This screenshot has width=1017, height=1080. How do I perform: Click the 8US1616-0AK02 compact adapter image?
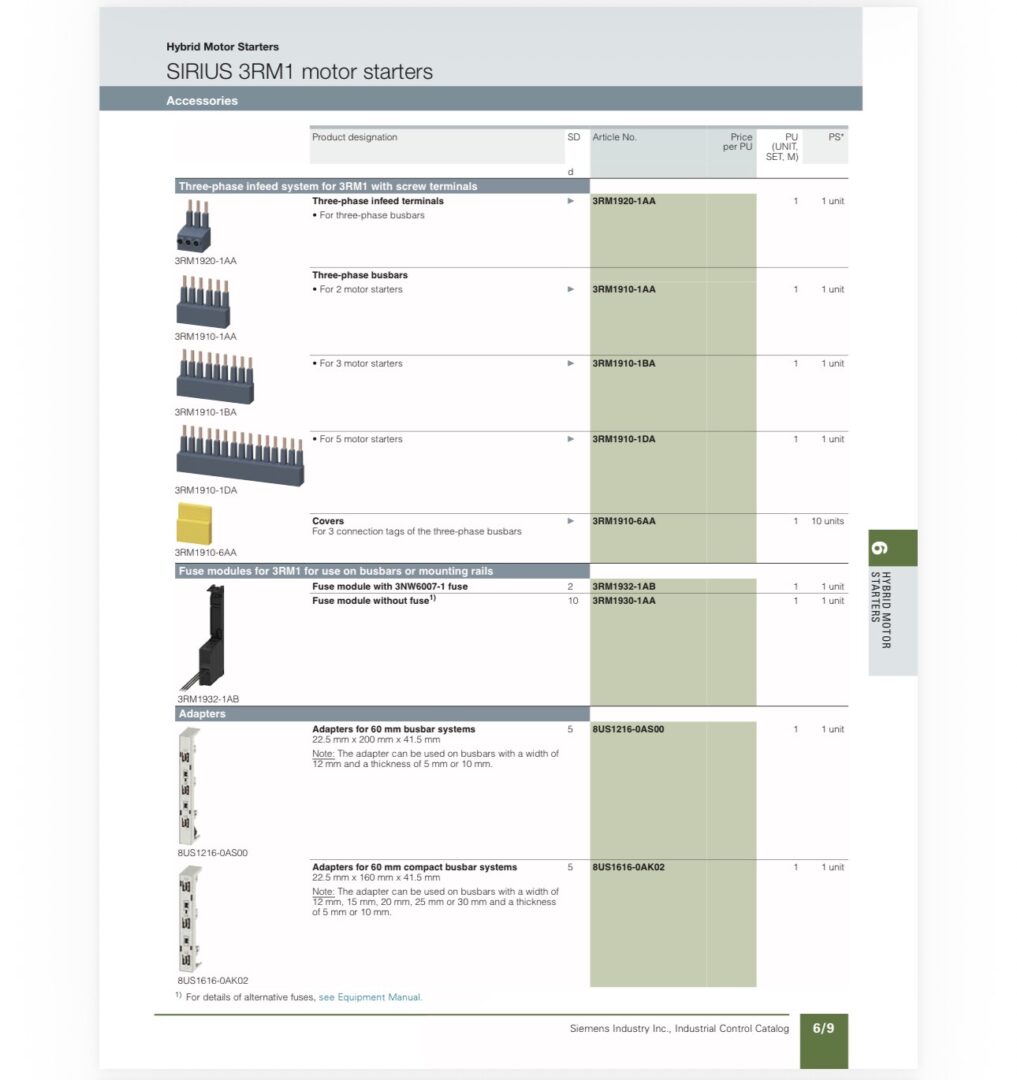(188, 919)
